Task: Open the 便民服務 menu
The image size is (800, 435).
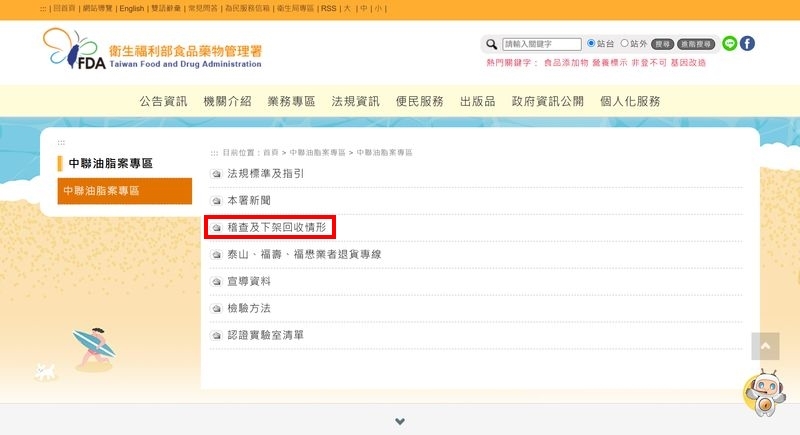Action: coord(419,101)
